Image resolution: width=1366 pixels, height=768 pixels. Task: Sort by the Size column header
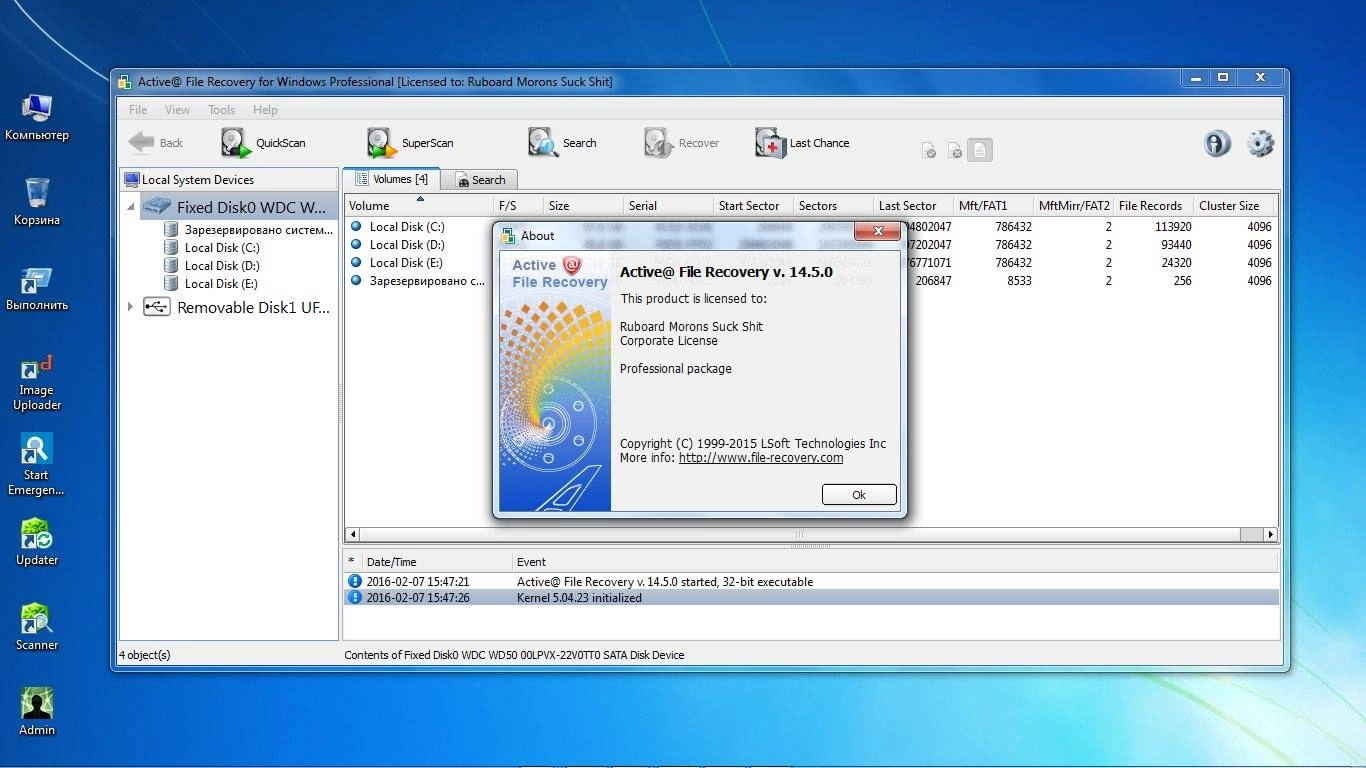(584, 206)
